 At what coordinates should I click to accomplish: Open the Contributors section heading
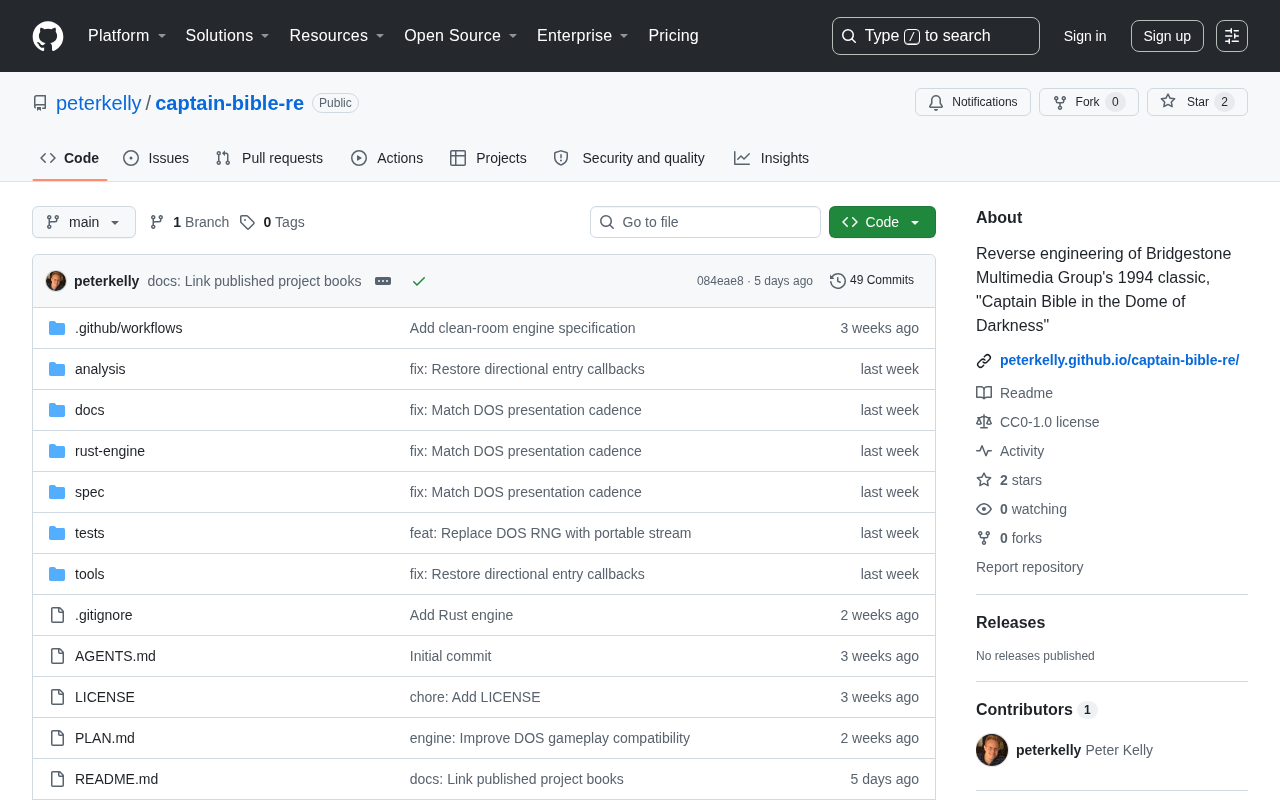coord(1036,709)
